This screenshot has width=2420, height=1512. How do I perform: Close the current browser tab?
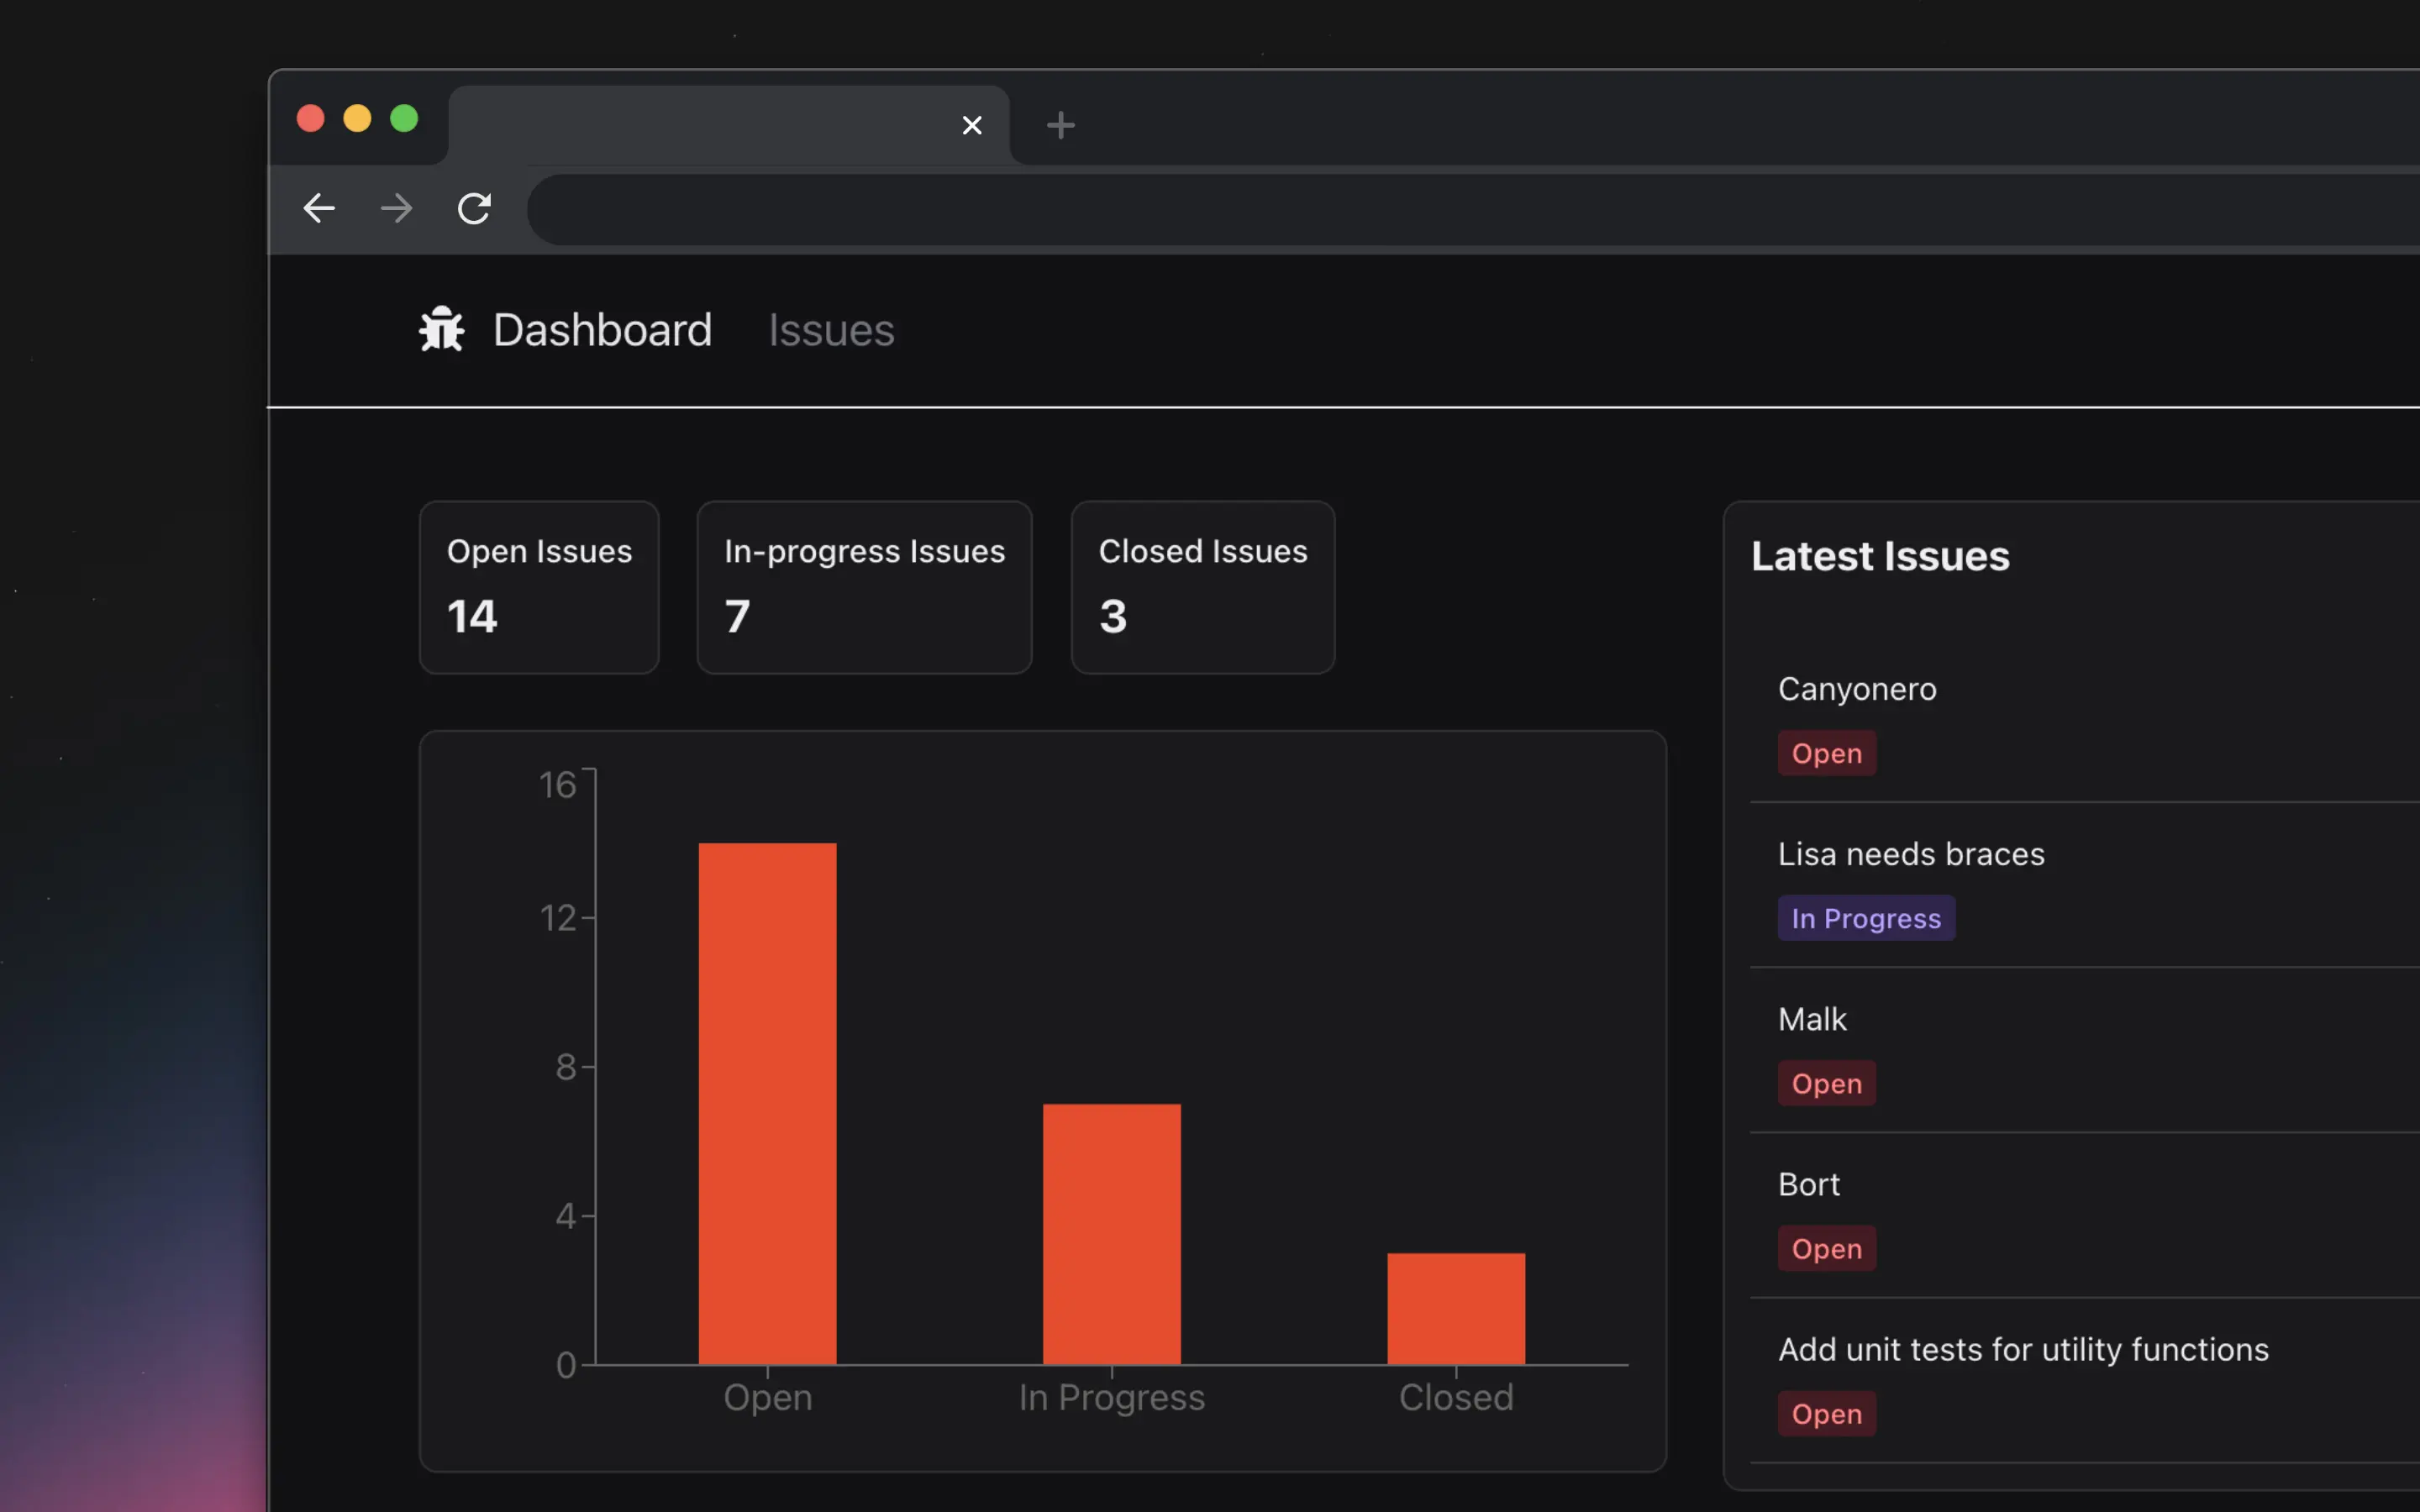point(971,124)
